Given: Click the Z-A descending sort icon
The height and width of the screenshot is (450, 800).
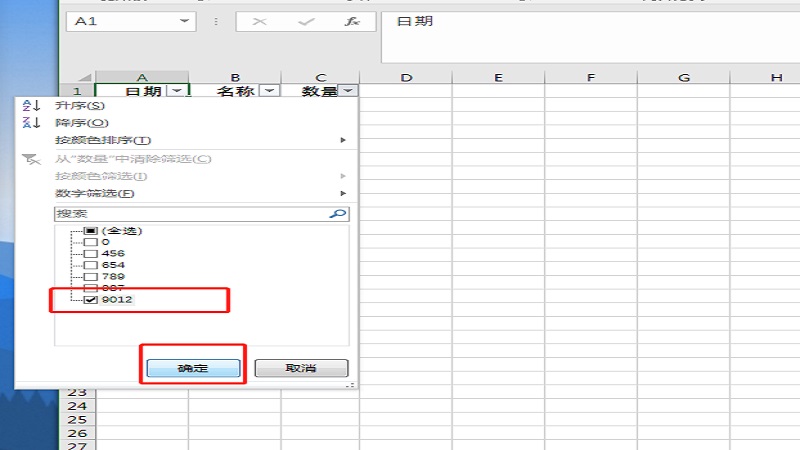Looking at the screenshot, I should point(32,122).
